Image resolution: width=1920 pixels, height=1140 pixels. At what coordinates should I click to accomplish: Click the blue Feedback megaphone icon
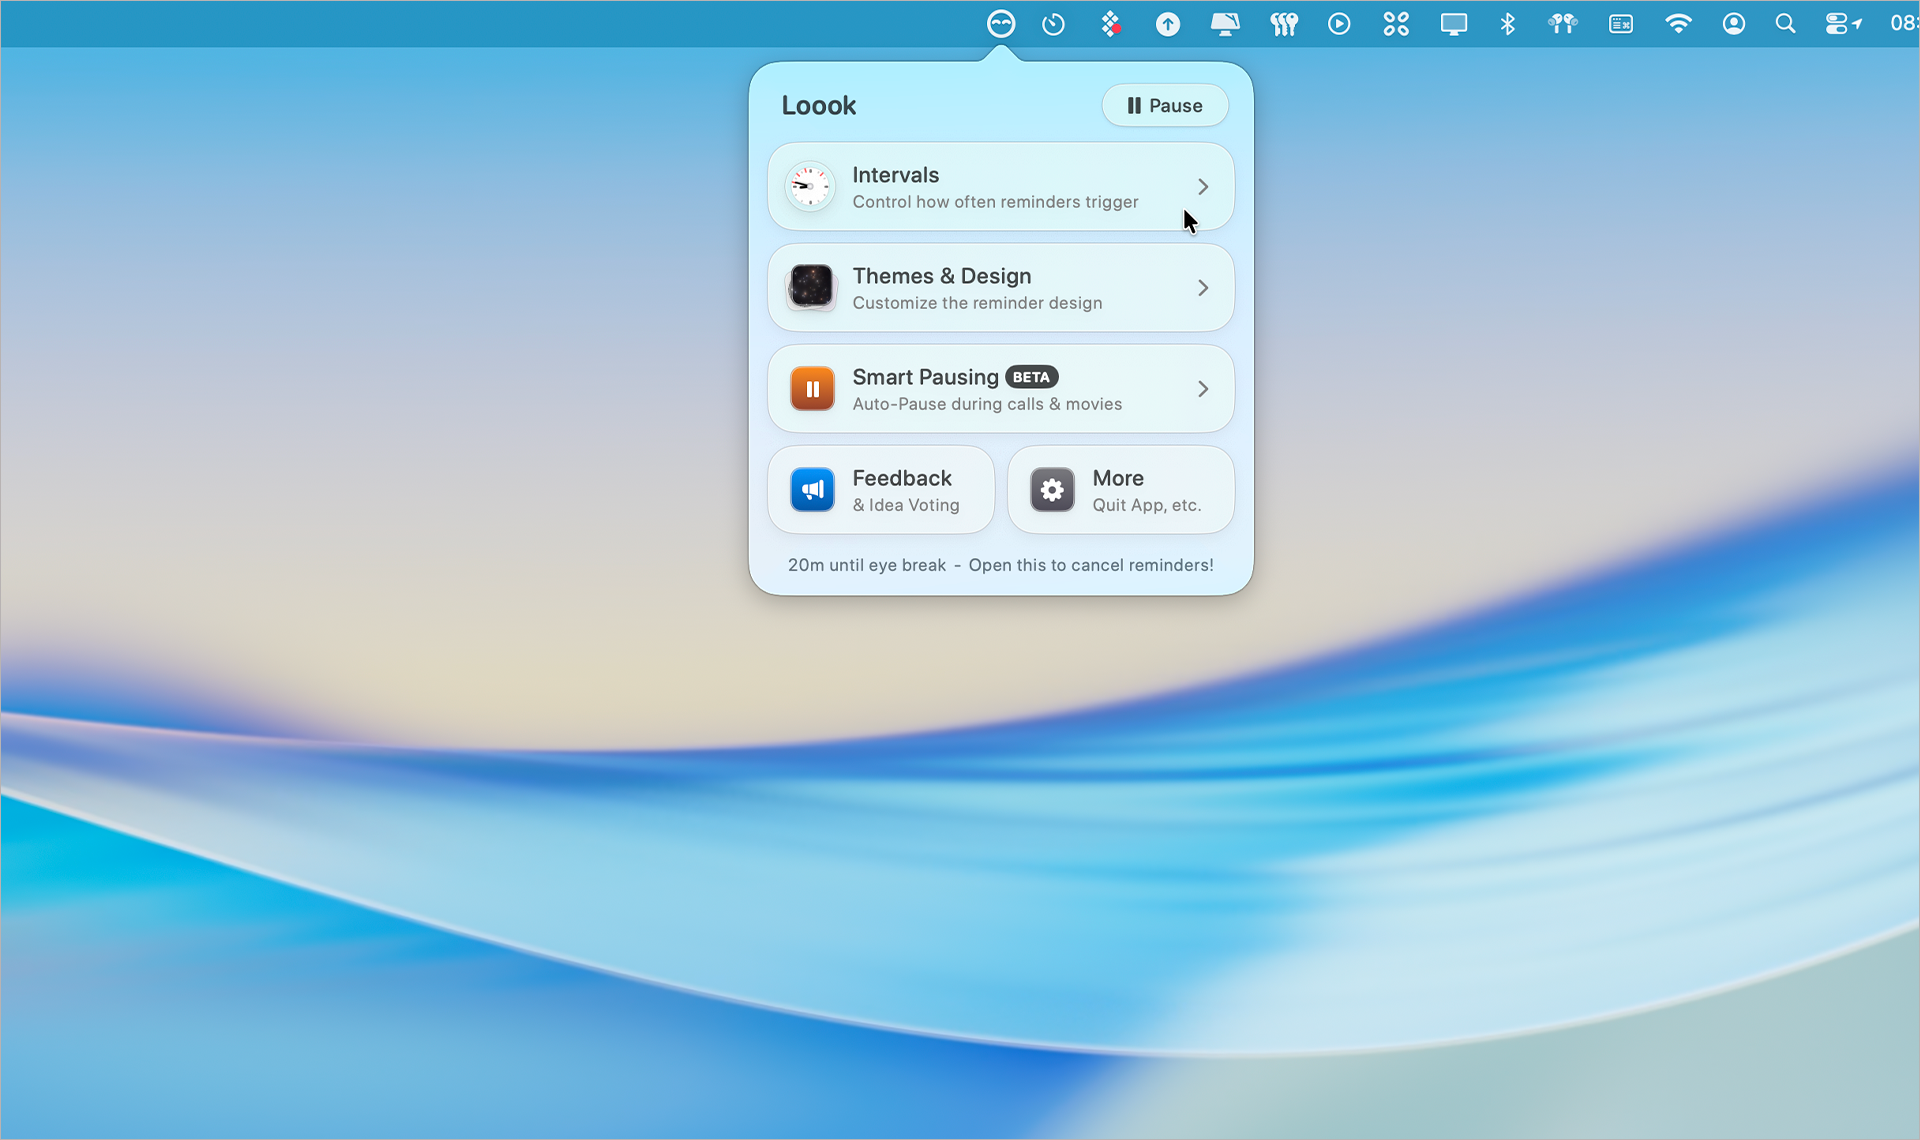pyautogui.click(x=812, y=489)
